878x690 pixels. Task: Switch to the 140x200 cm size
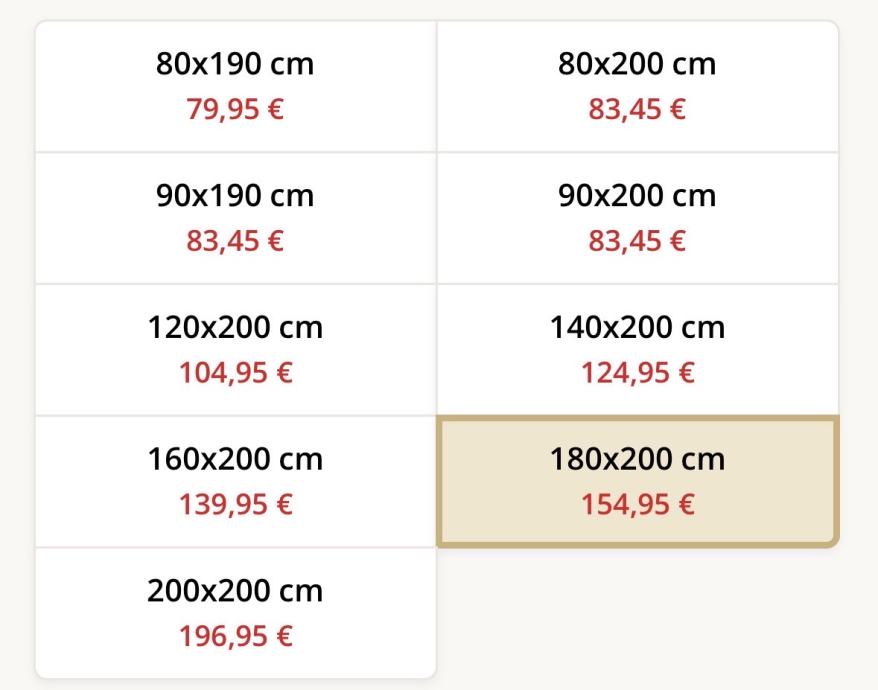(x=637, y=350)
